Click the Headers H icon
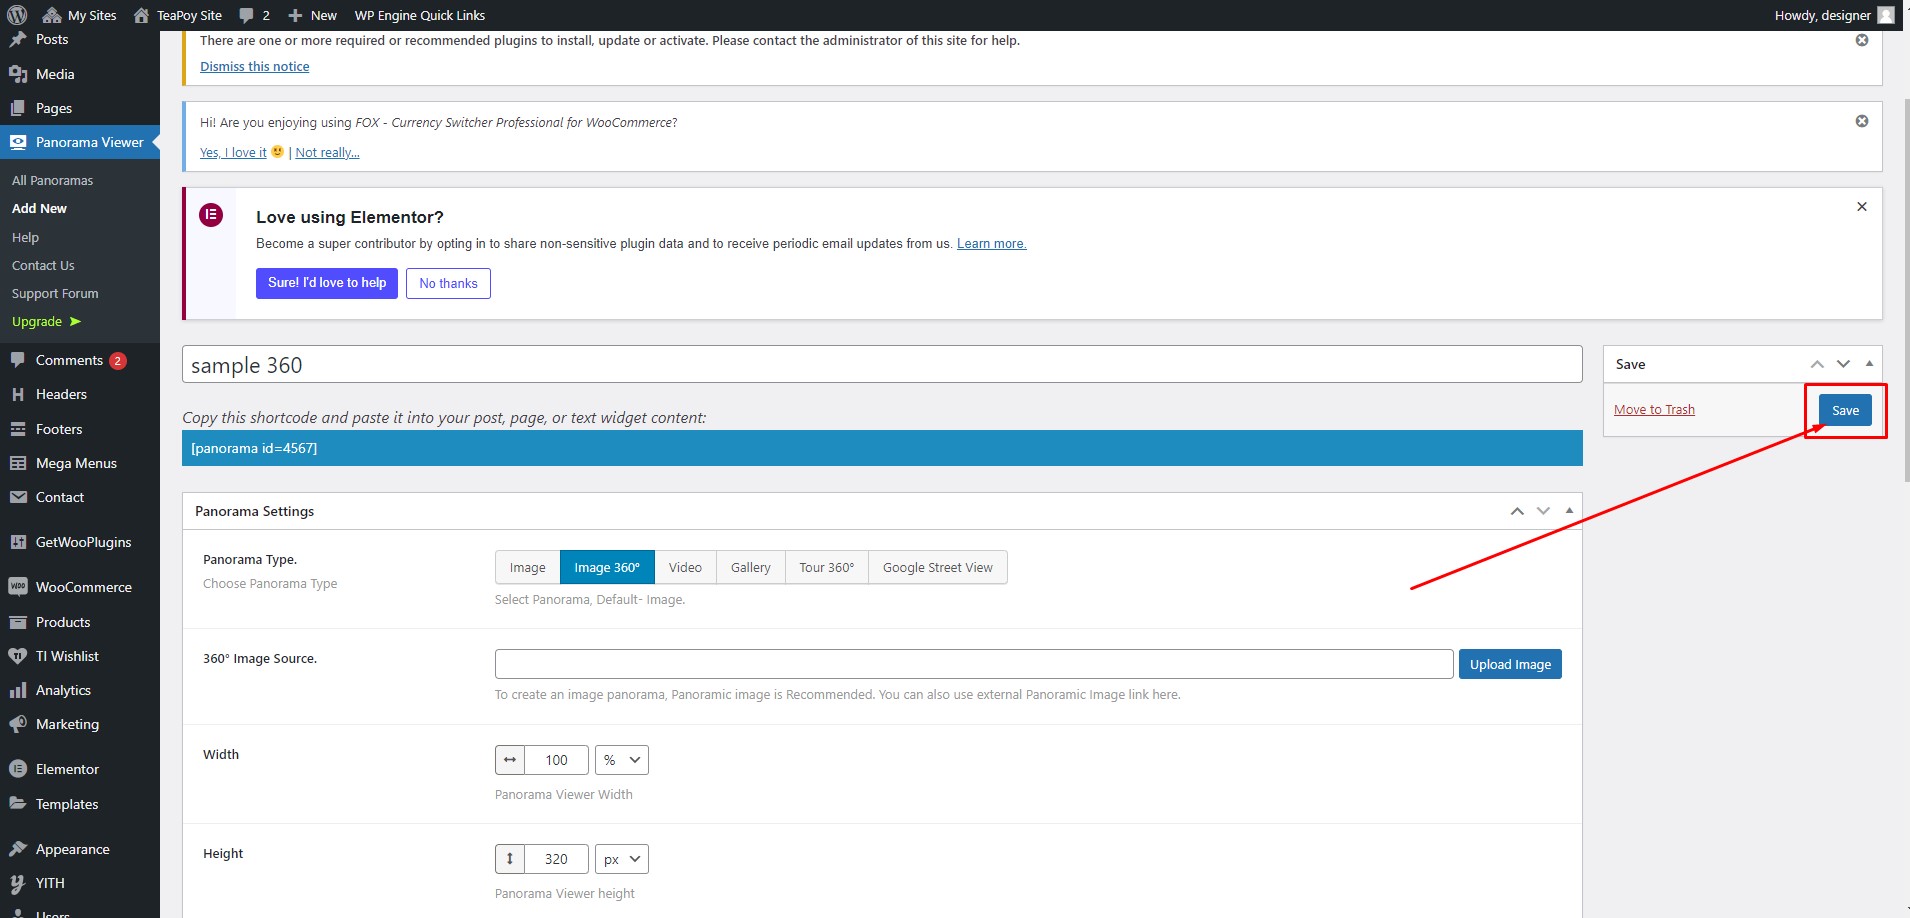The width and height of the screenshot is (1910, 918). pos(18,394)
